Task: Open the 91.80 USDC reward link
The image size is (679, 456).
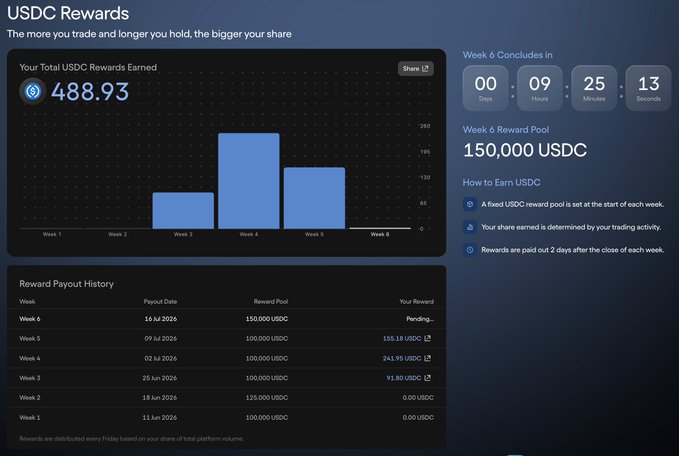Action: [x=404, y=378]
